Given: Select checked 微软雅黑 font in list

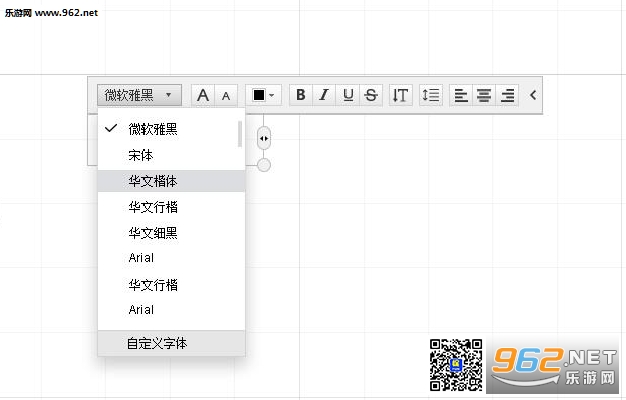Looking at the screenshot, I should 171,129.
